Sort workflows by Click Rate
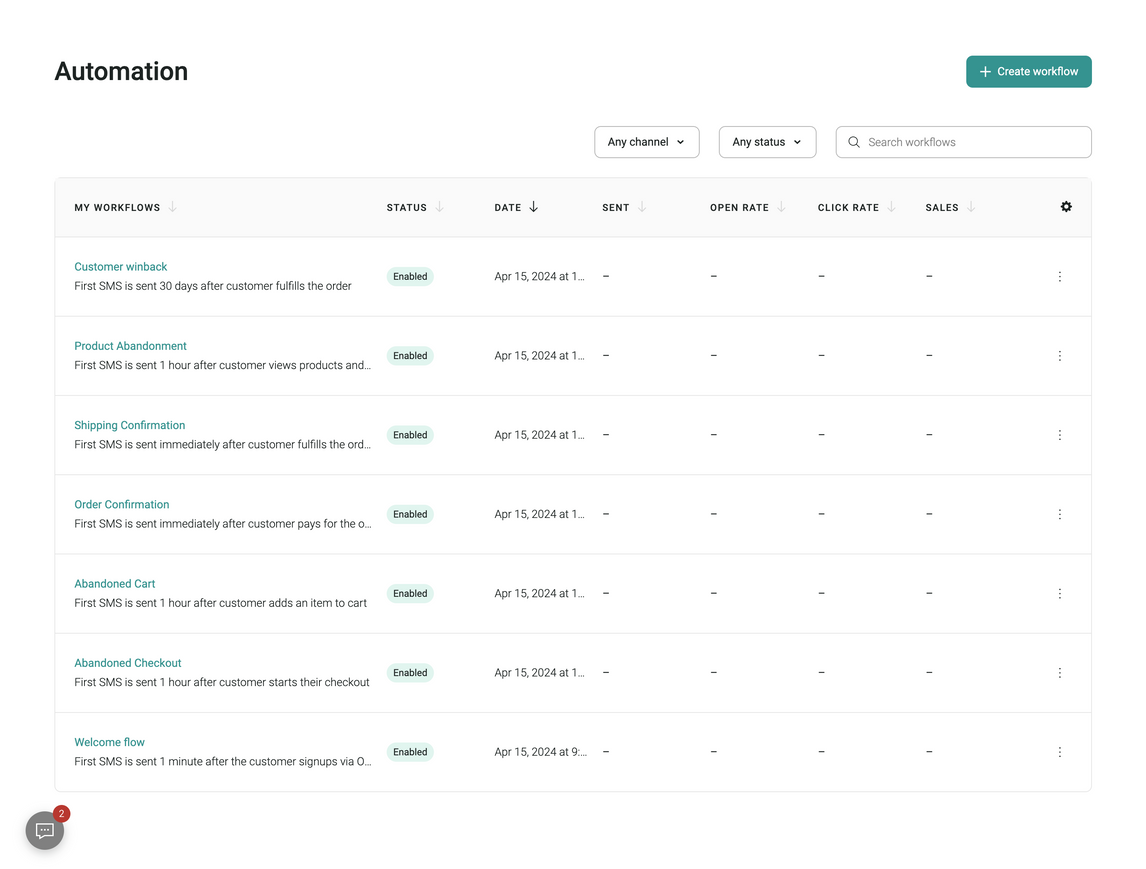 tap(891, 207)
